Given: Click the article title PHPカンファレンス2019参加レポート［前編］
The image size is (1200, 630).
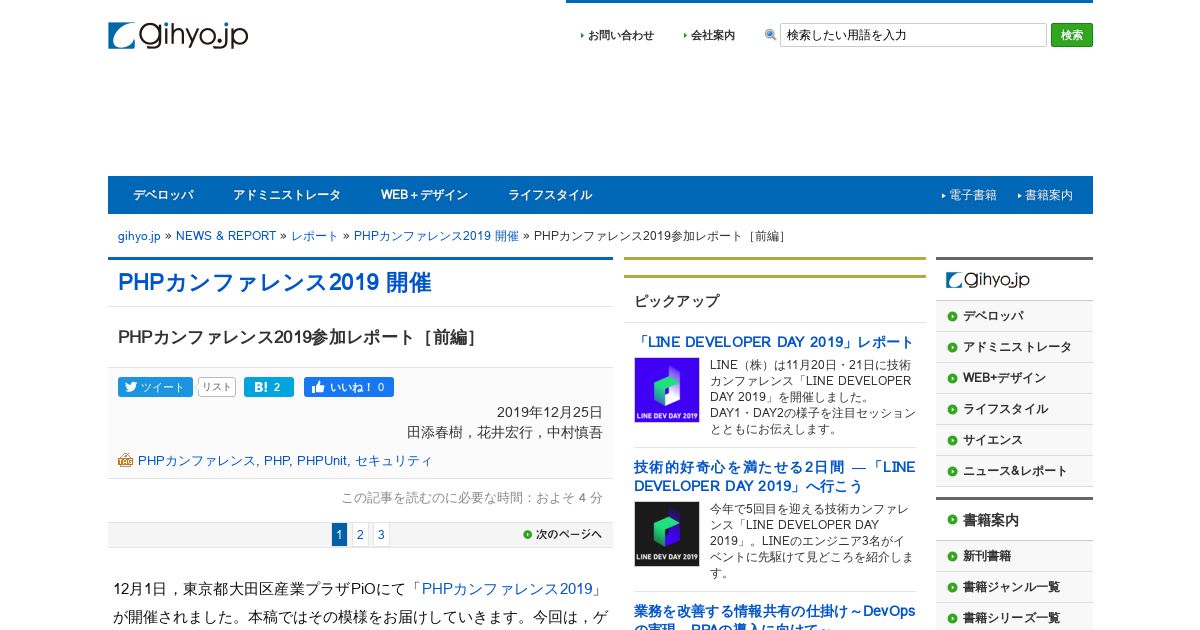Looking at the screenshot, I should coord(300,337).
